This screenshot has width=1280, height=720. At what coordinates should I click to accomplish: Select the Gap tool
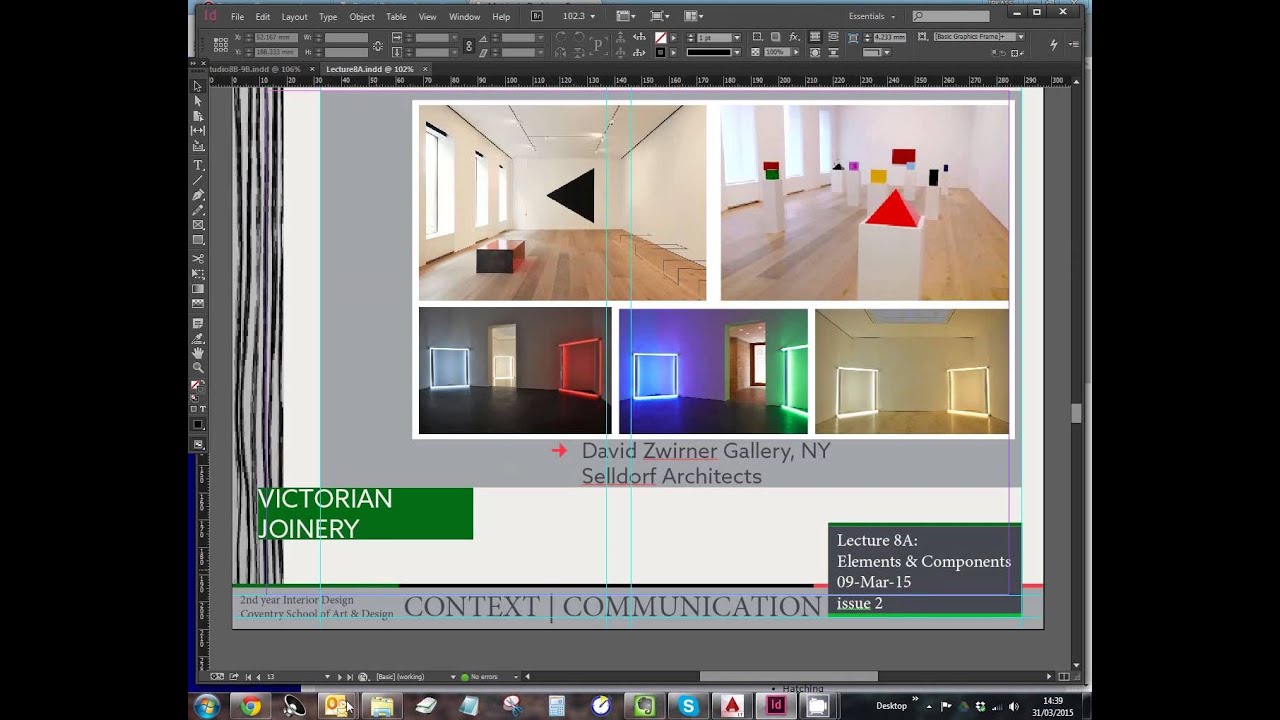(198, 131)
